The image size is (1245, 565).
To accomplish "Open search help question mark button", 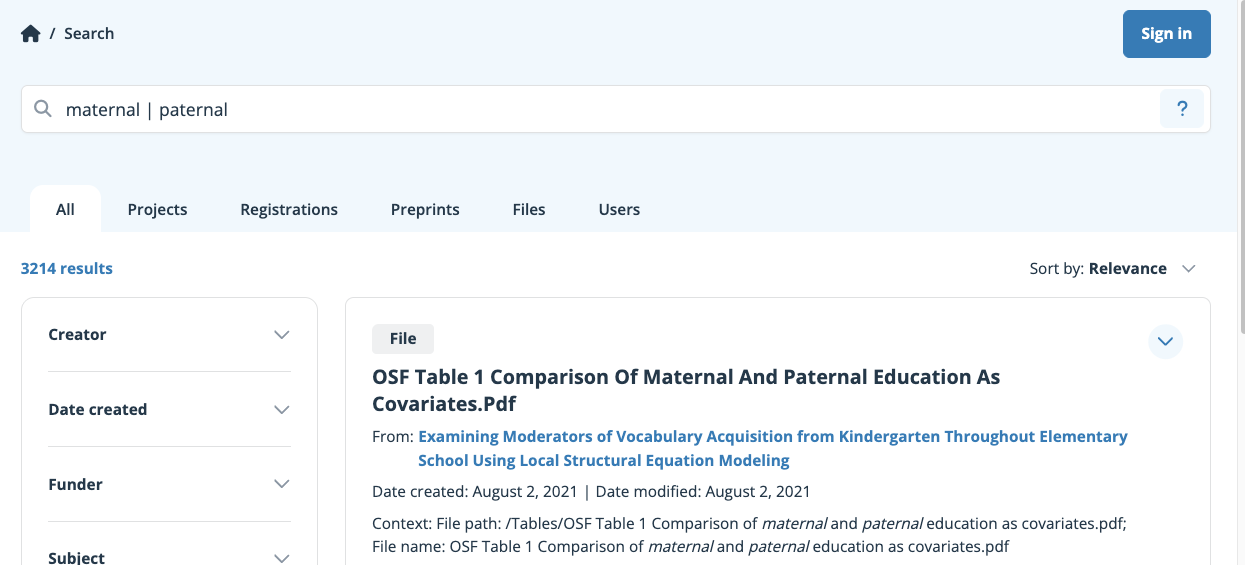I will pyautogui.click(x=1182, y=109).
